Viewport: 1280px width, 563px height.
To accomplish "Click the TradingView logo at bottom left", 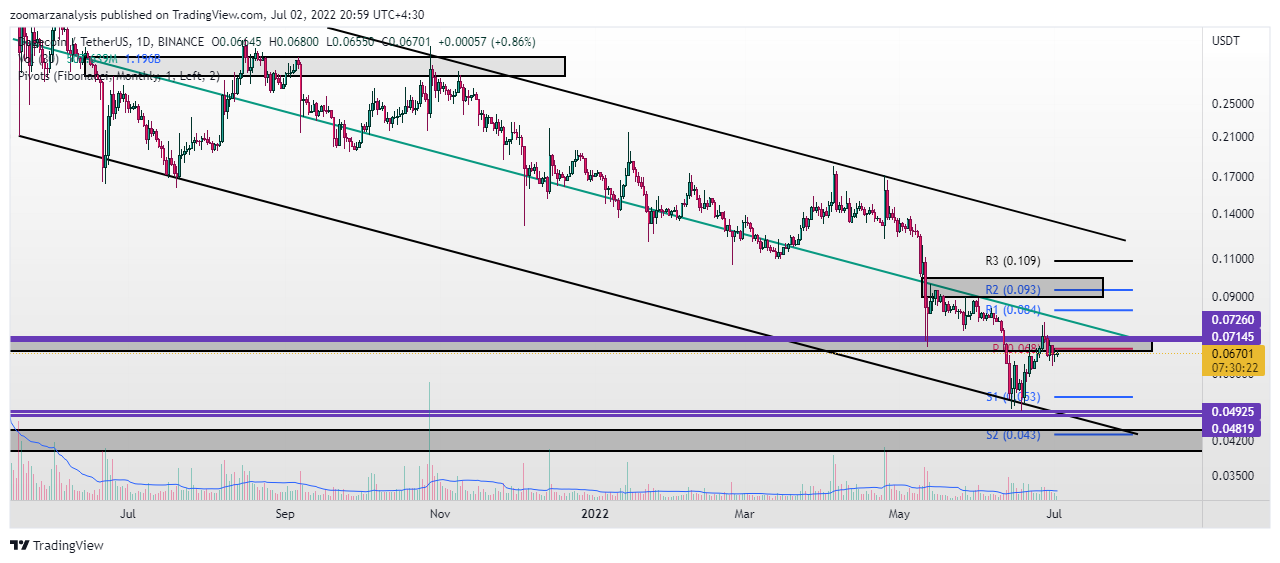I will [57, 545].
